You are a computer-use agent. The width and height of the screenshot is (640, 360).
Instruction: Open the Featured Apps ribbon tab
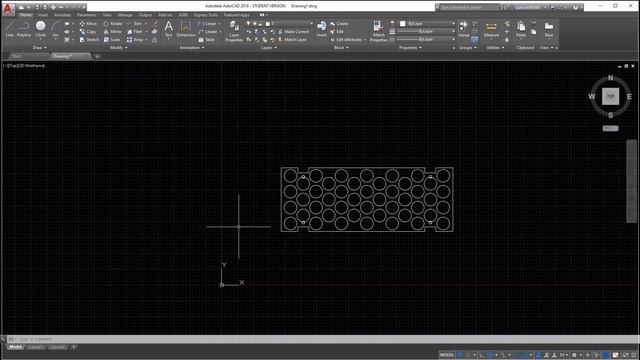click(237, 15)
